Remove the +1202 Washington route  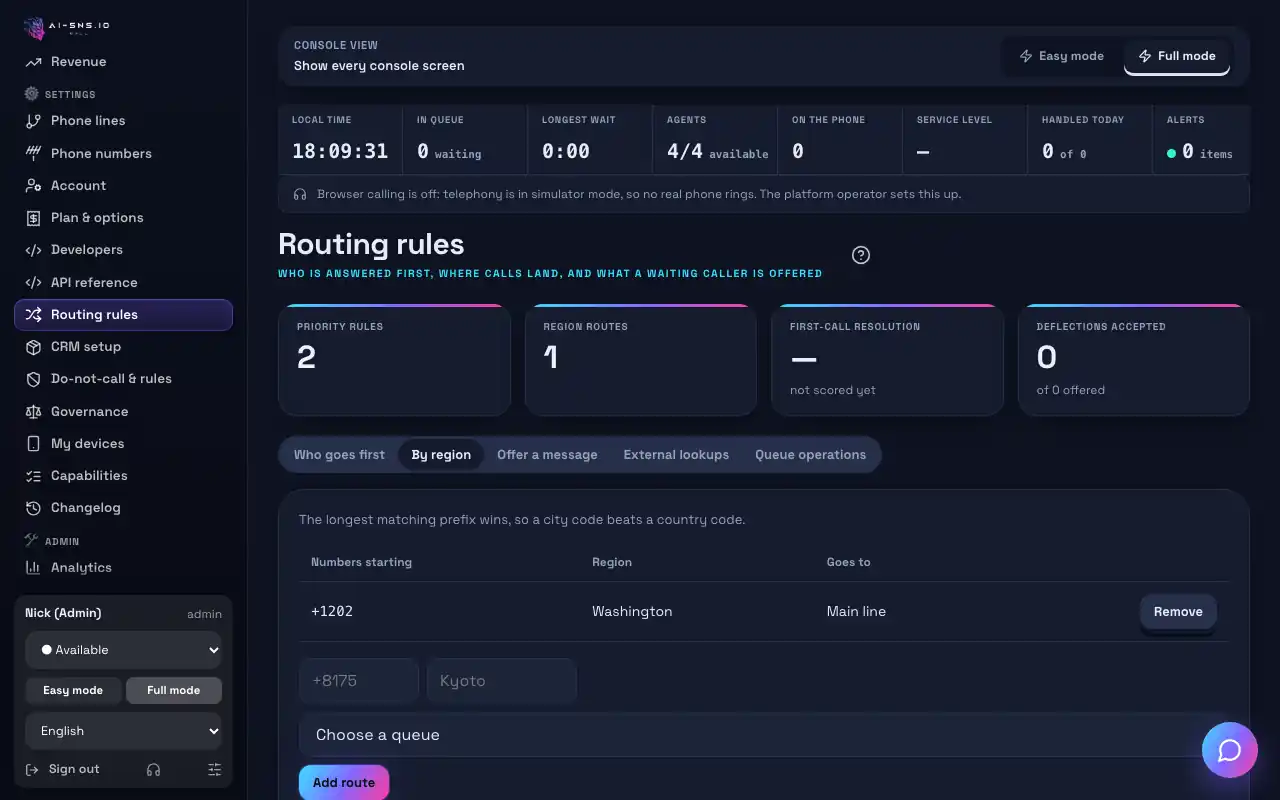(1178, 612)
